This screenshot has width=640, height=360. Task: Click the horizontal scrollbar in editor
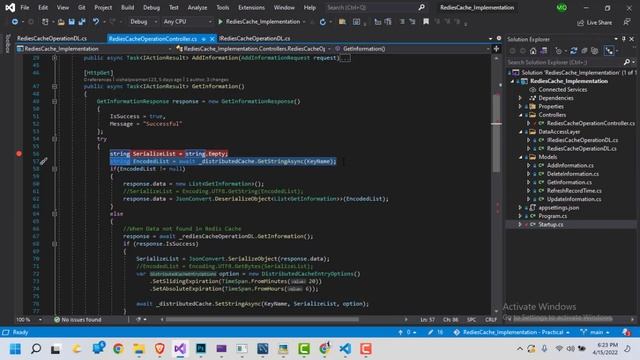click(x=261, y=320)
